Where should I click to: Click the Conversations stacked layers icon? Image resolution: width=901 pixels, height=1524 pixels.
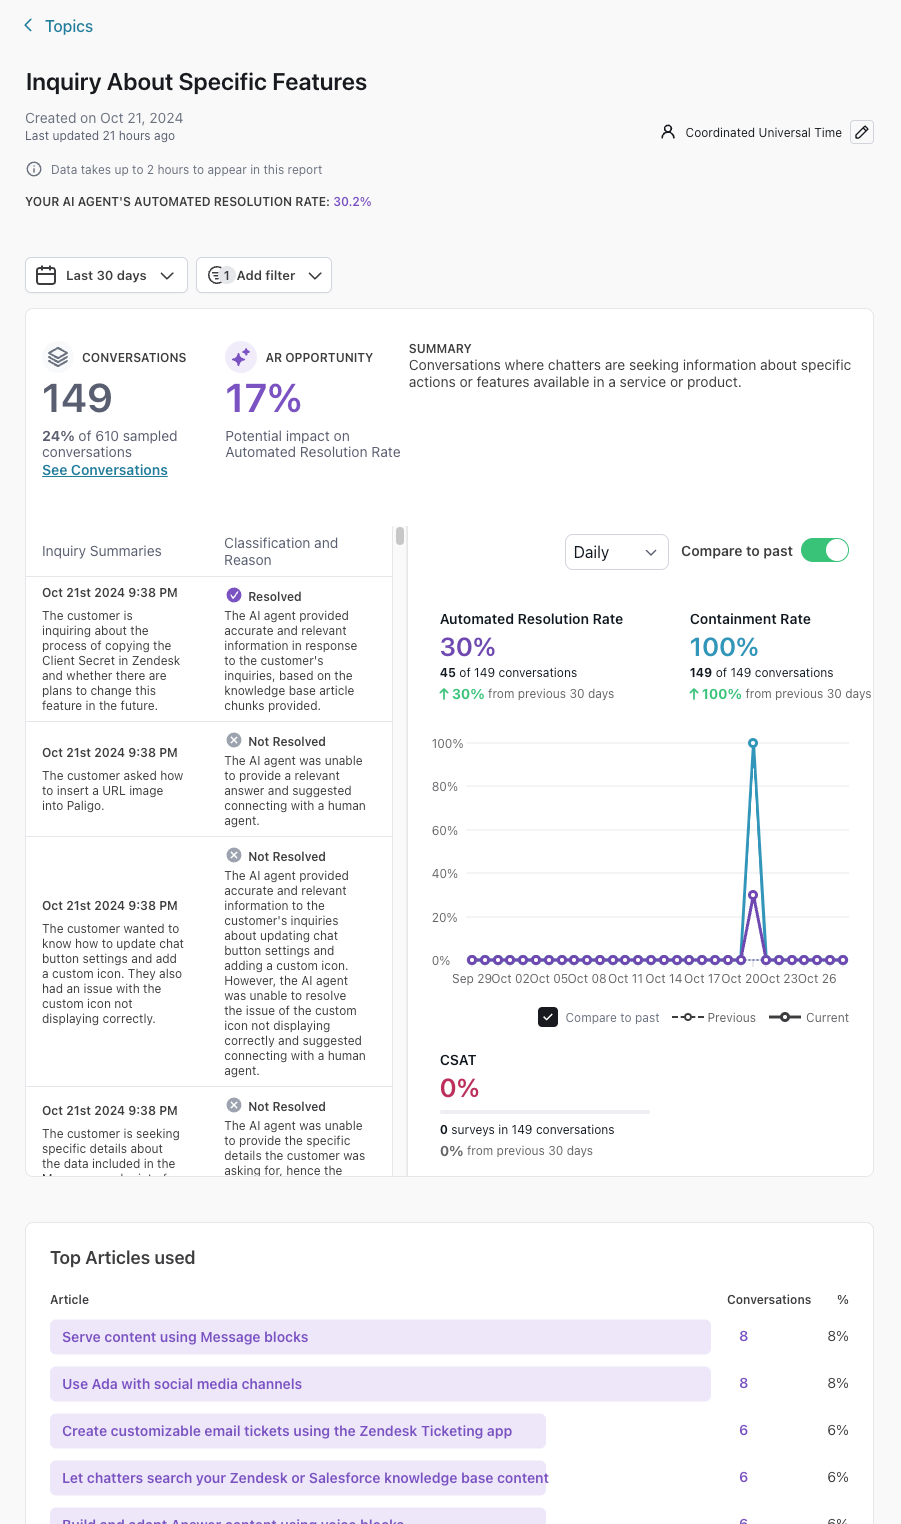click(x=58, y=357)
